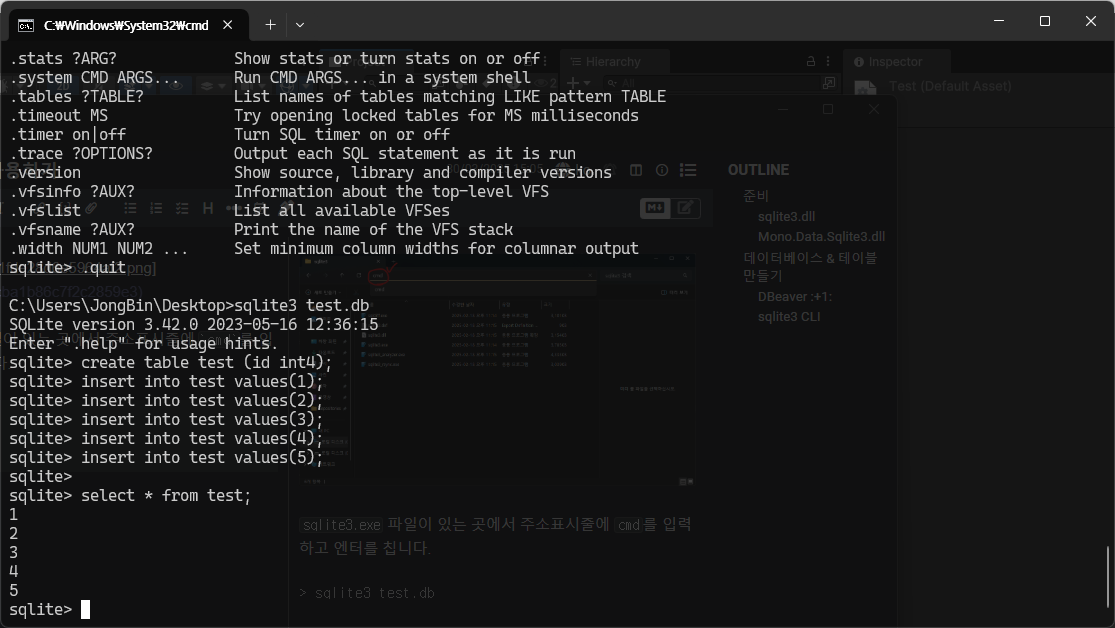Insert a bulleted list in the editor toolbar

130,208
